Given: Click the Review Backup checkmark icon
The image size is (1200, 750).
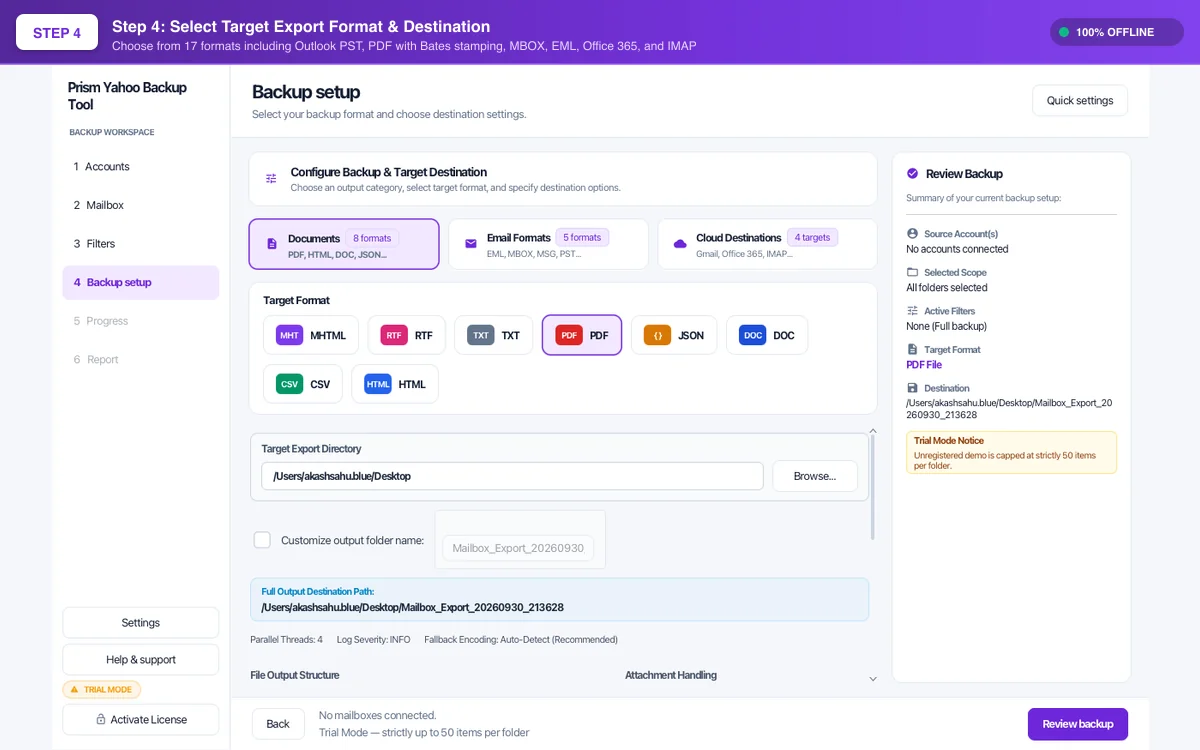Looking at the screenshot, I should 912,173.
